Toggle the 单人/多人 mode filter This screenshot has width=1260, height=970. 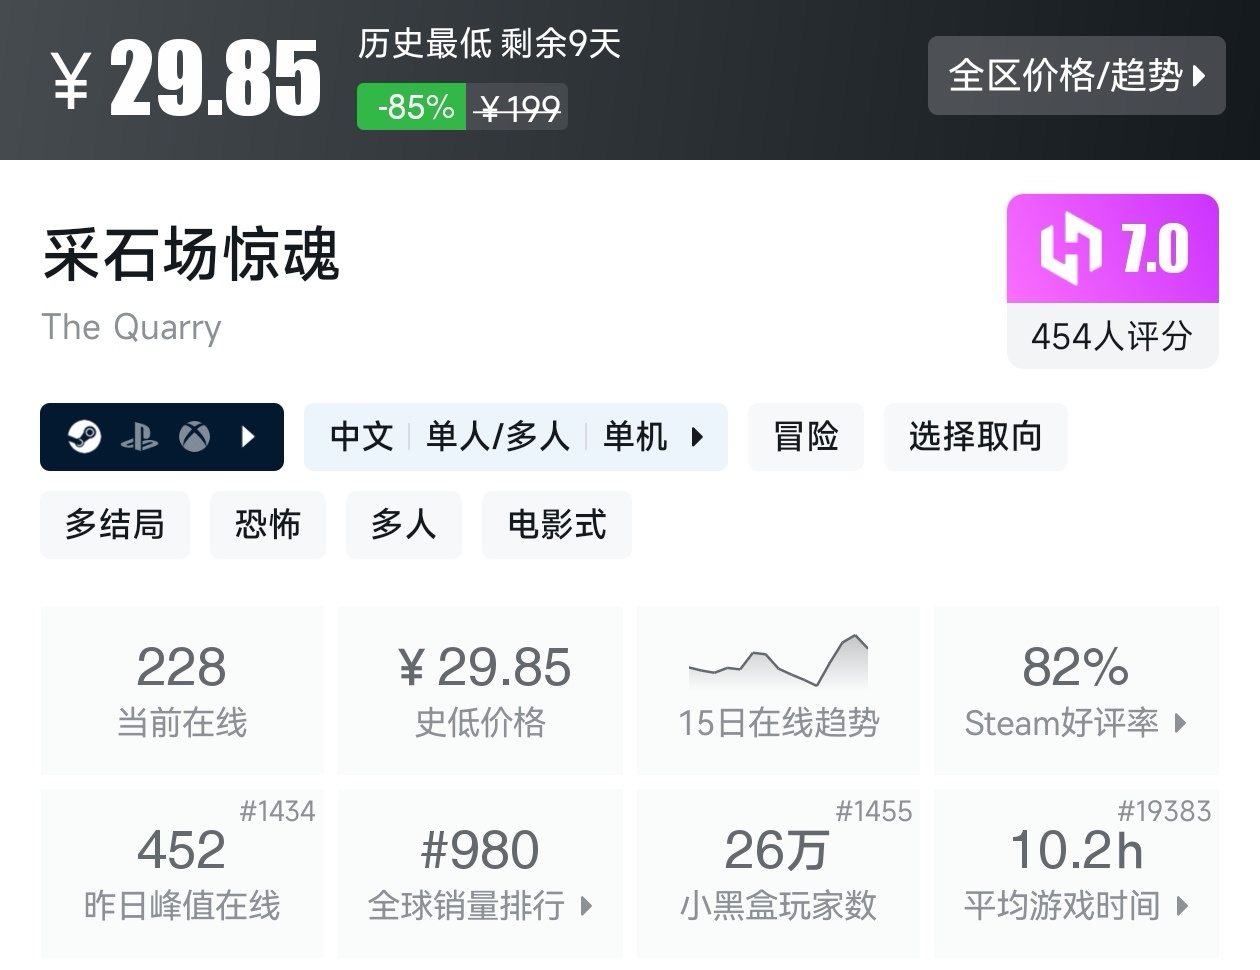(x=497, y=436)
